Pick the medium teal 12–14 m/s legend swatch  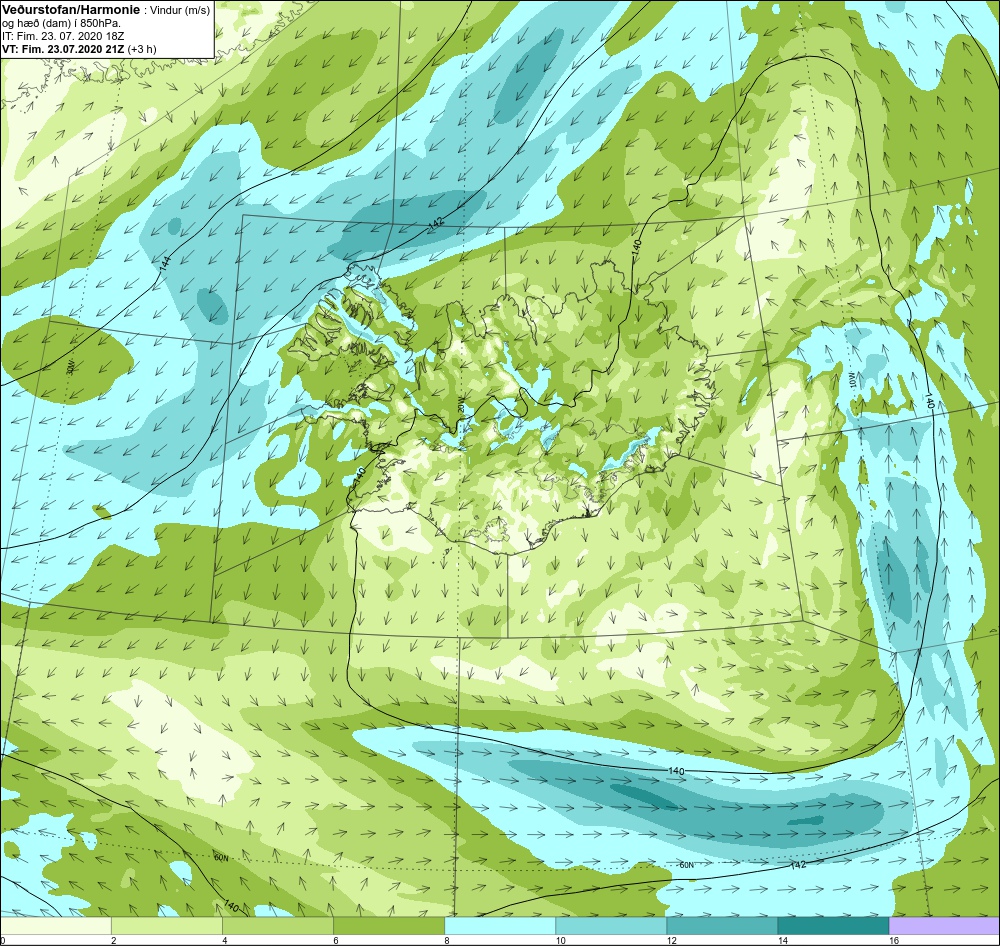point(722,926)
